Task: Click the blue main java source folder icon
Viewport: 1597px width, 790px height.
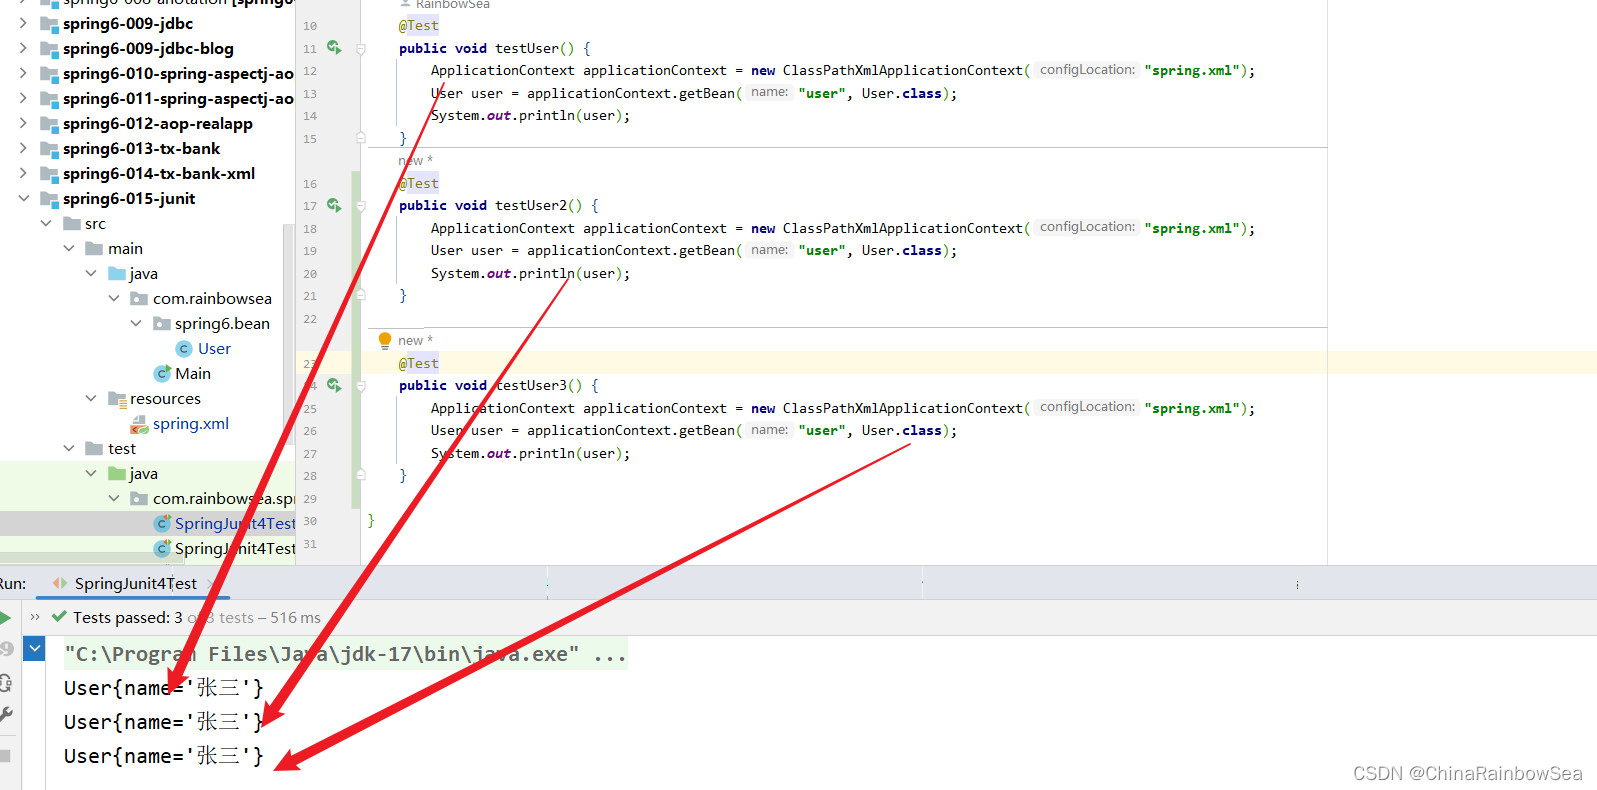Action: [x=117, y=274]
